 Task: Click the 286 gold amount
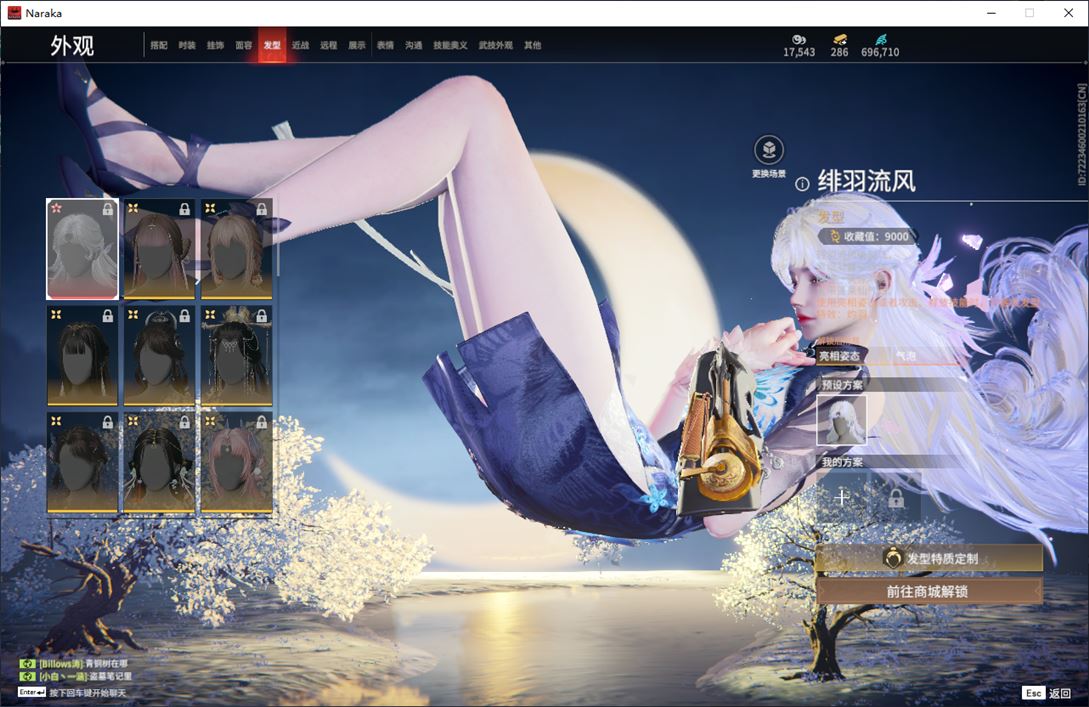click(x=840, y=52)
